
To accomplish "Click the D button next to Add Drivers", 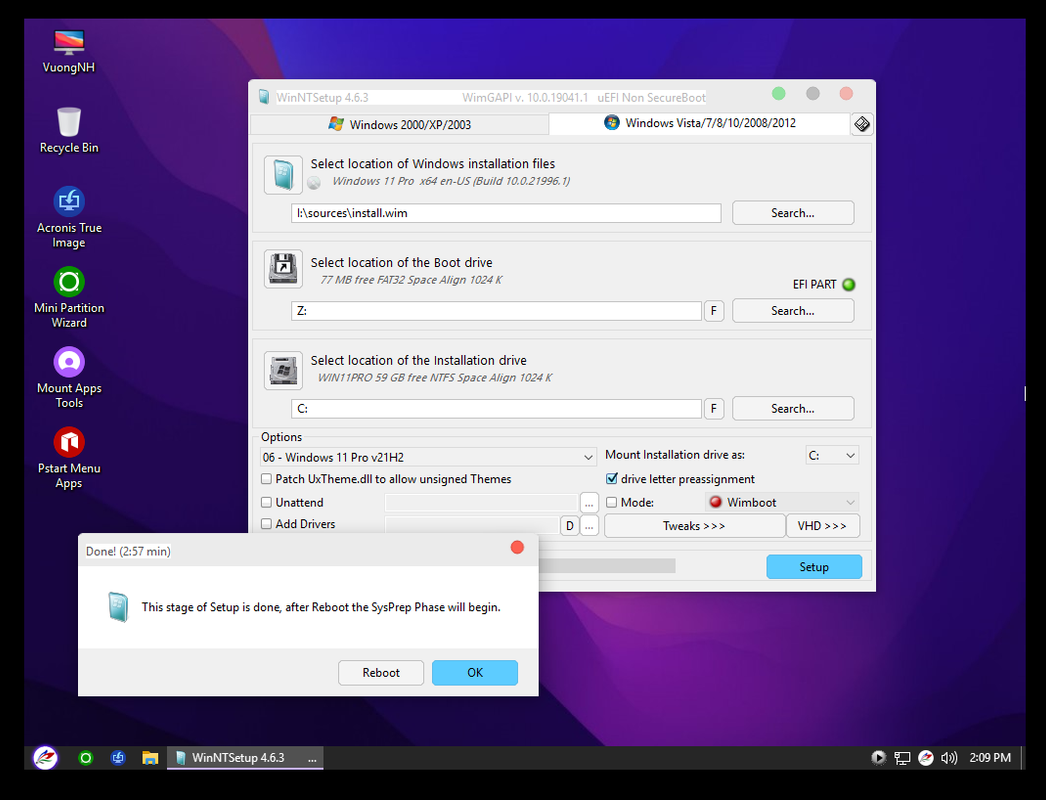I will pyautogui.click(x=570, y=526).
